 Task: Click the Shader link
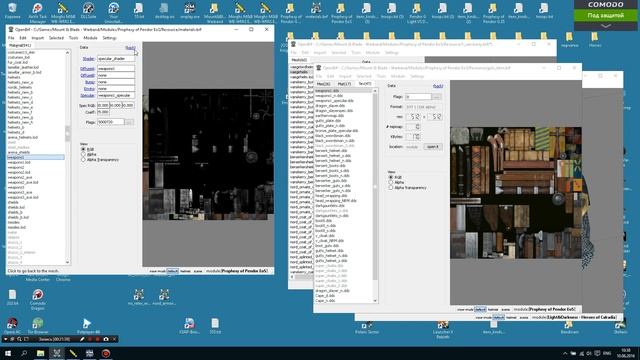[x=88, y=59]
